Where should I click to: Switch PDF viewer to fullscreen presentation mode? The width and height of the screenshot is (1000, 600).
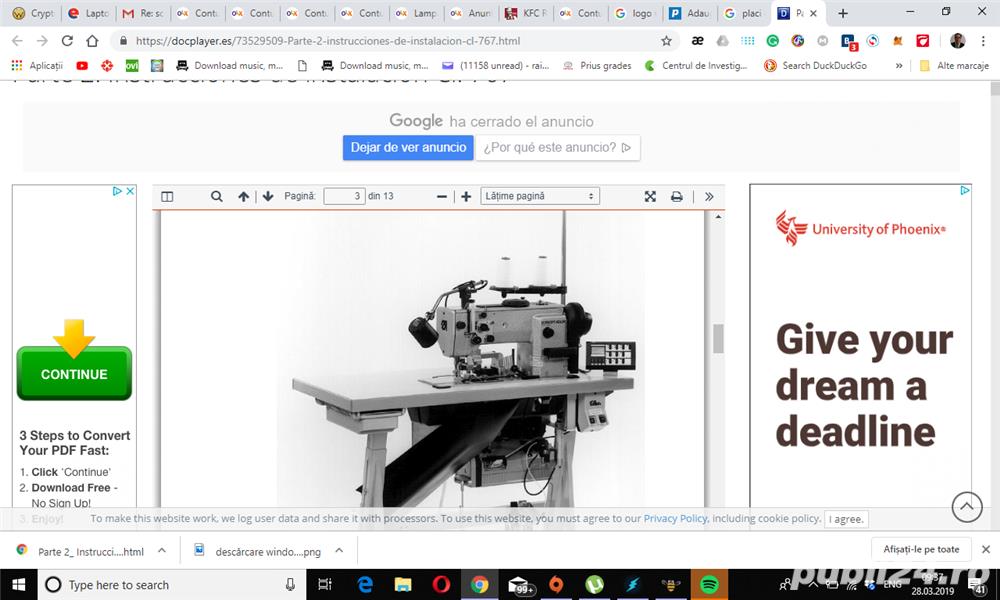pos(650,197)
